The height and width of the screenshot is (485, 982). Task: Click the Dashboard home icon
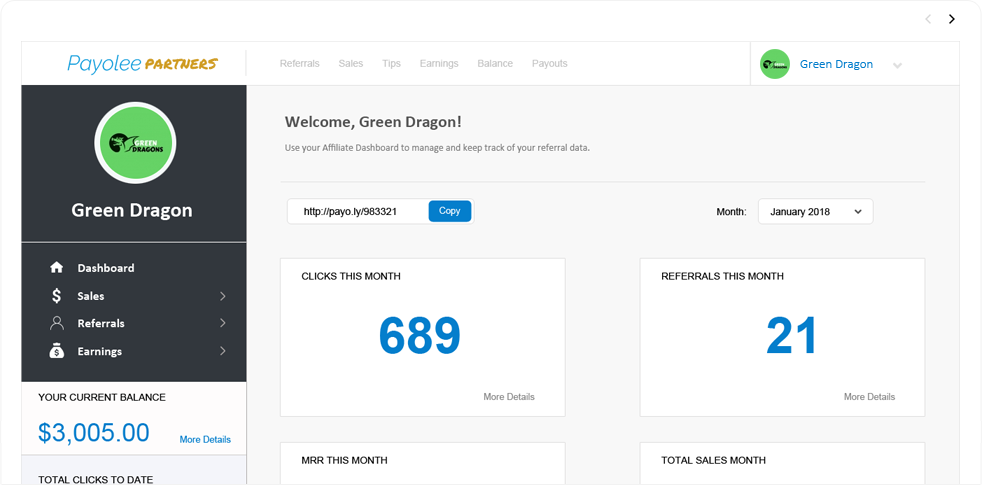pyautogui.click(x=57, y=268)
